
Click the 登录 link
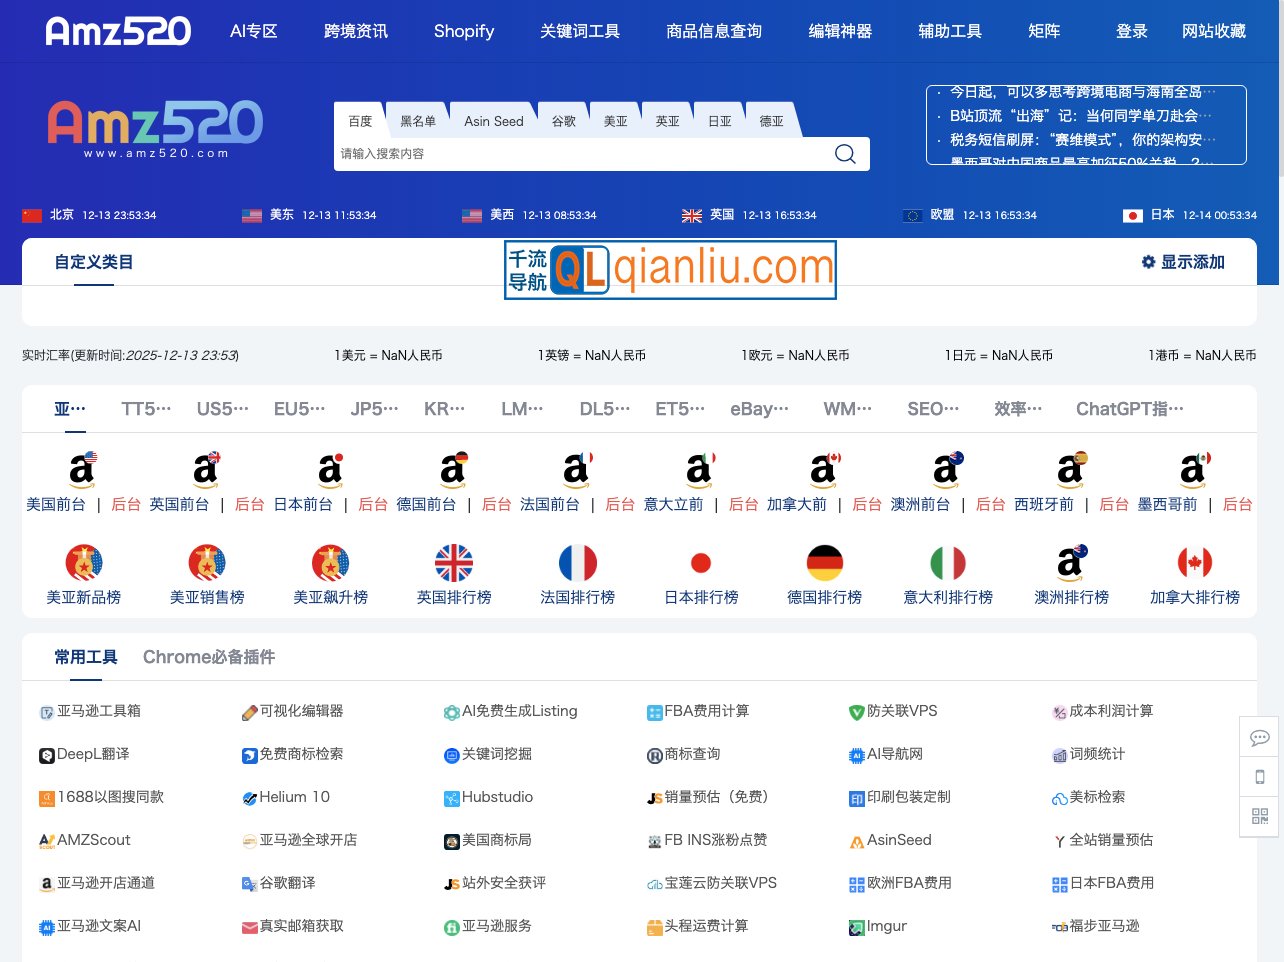[x=1131, y=31]
